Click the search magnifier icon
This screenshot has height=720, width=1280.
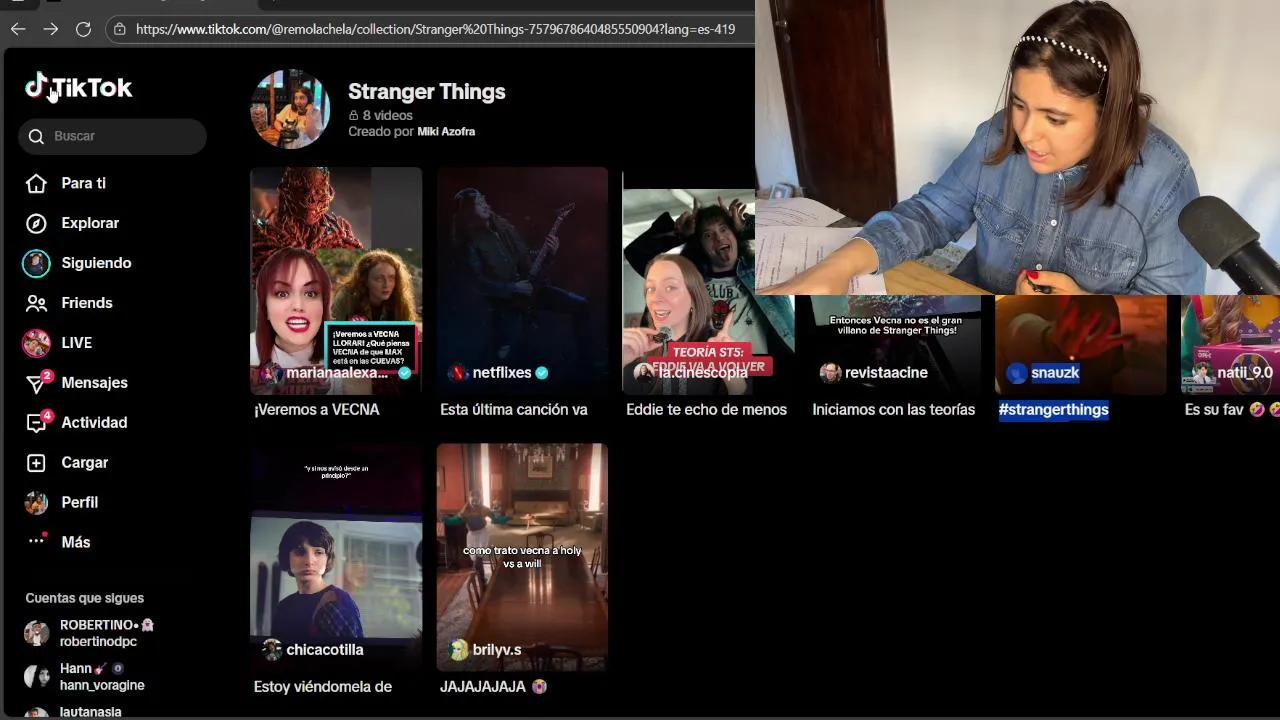click(37, 136)
